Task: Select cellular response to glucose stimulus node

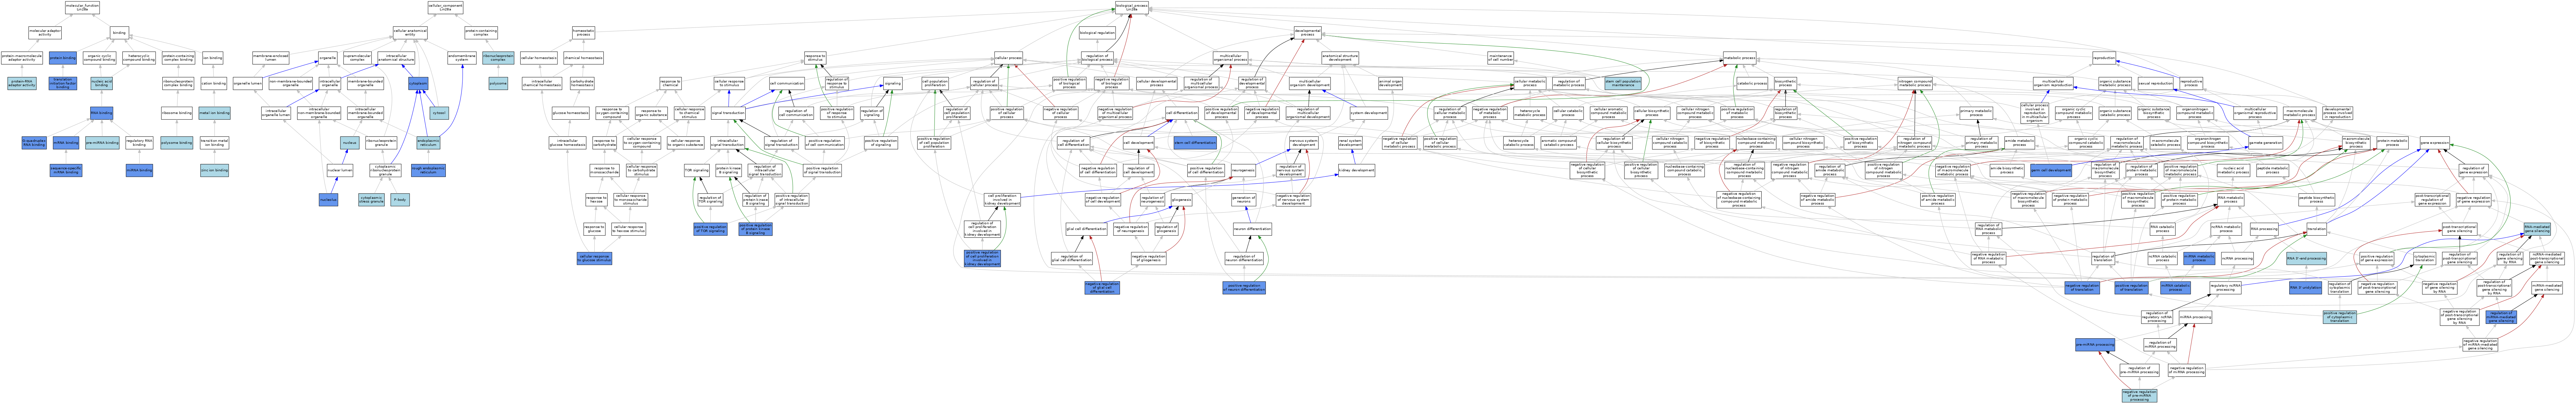Action: click(x=594, y=258)
